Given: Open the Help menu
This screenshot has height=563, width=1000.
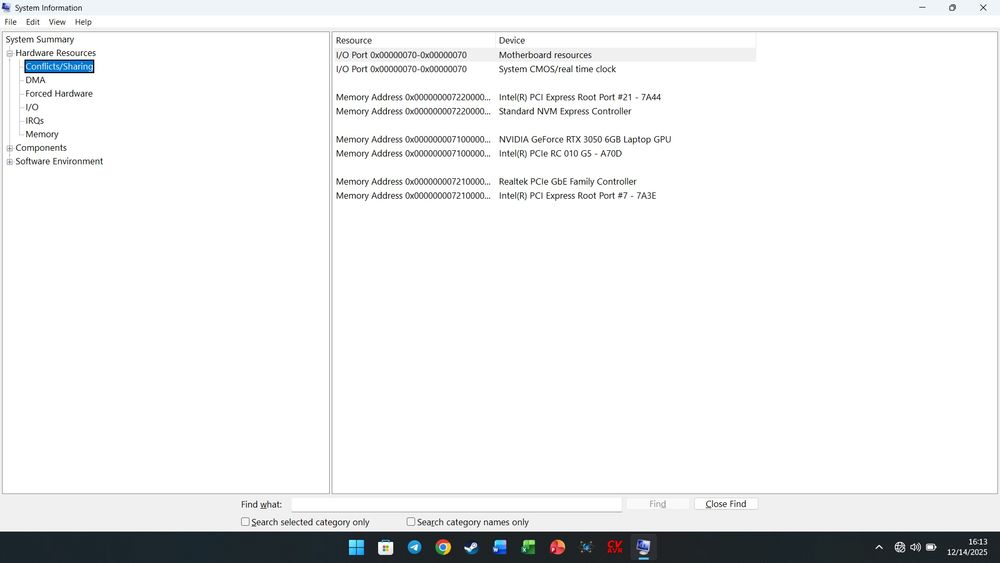Looking at the screenshot, I should point(83,22).
